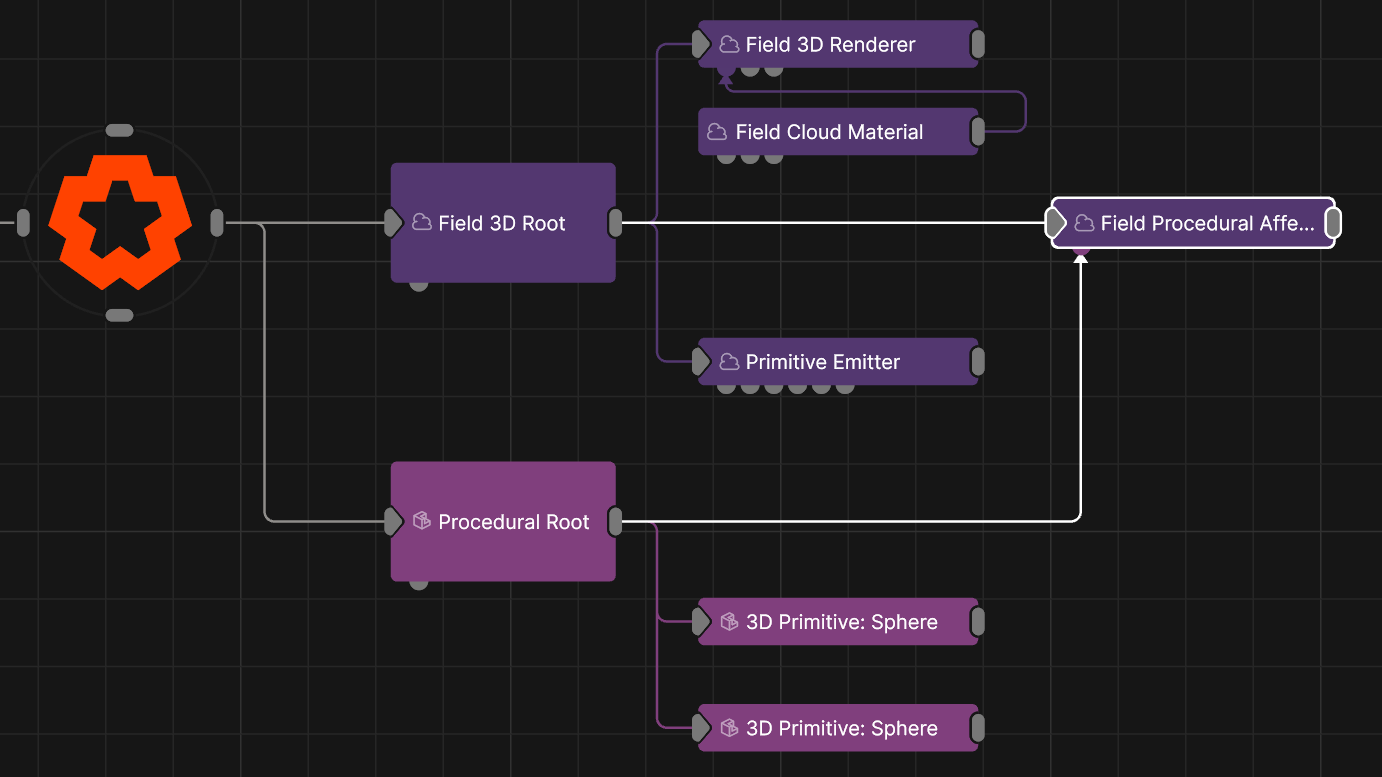
Task: Click the cube icon on Procedural Root
Action: coord(422,521)
